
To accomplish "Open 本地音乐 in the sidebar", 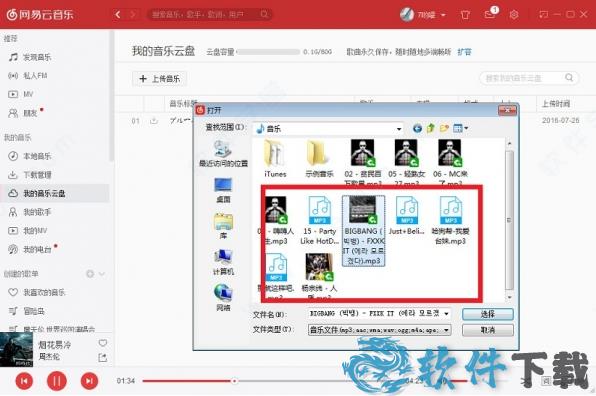I will (x=30, y=156).
